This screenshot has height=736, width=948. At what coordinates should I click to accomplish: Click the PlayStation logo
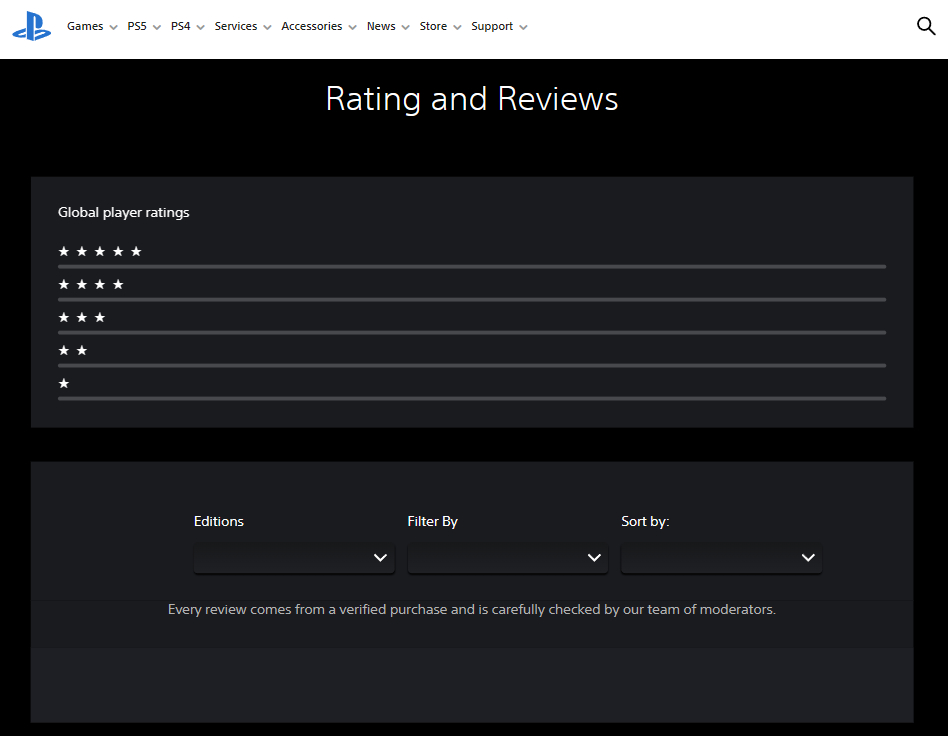(31, 27)
